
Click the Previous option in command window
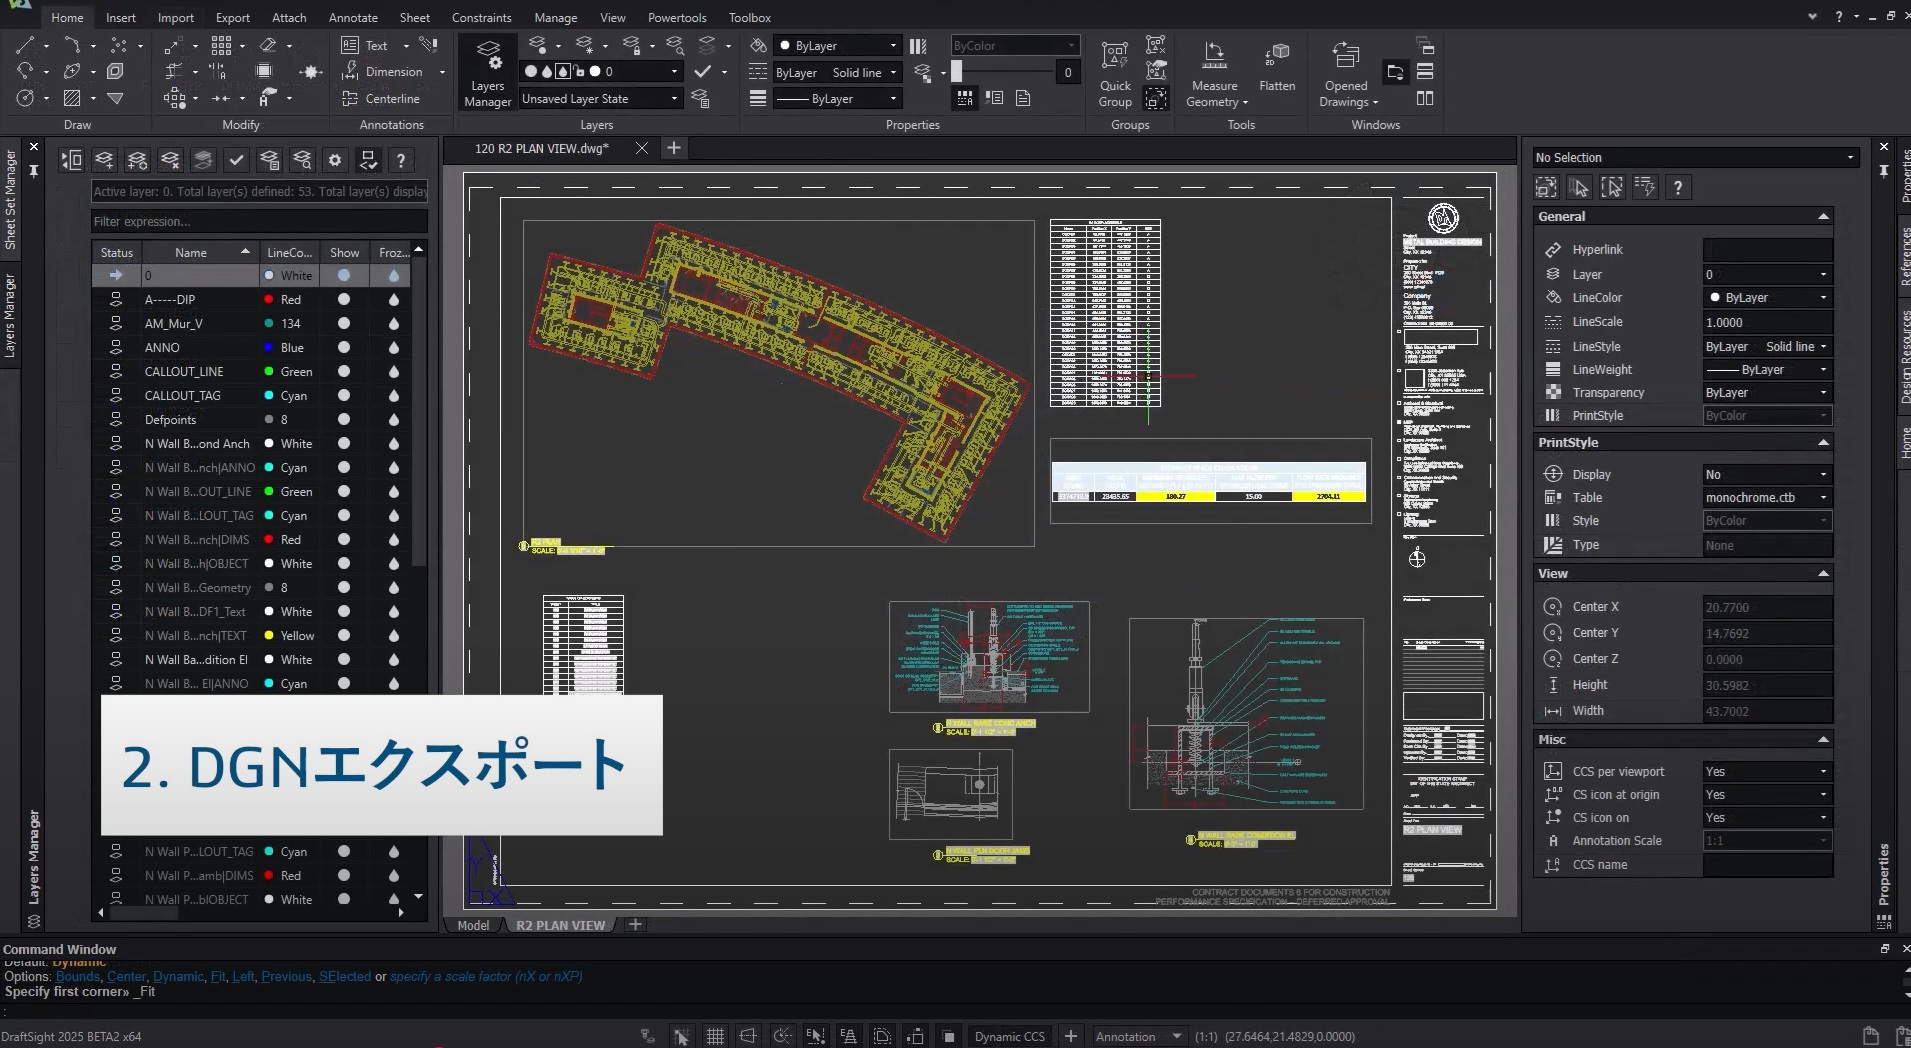click(x=286, y=977)
